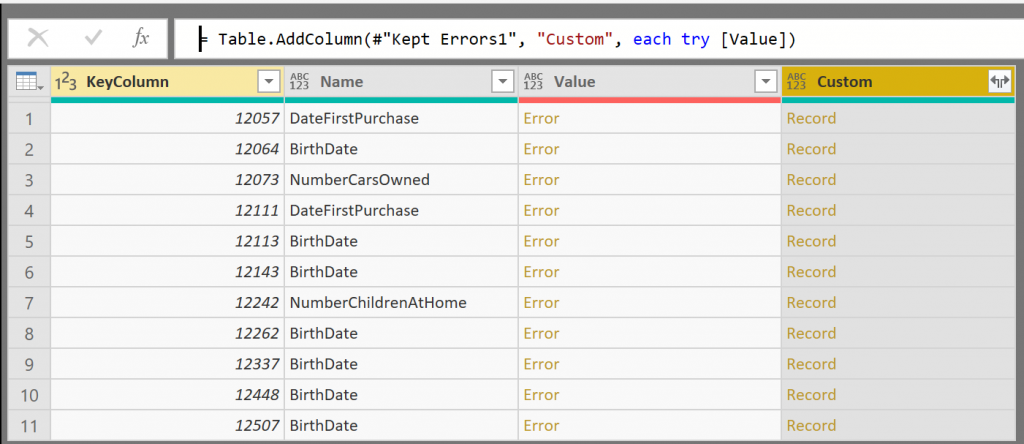The height and width of the screenshot is (444, 1024).
Task: Open the KeyColumn filter dropdown
Action: click(x=268, y=82)
